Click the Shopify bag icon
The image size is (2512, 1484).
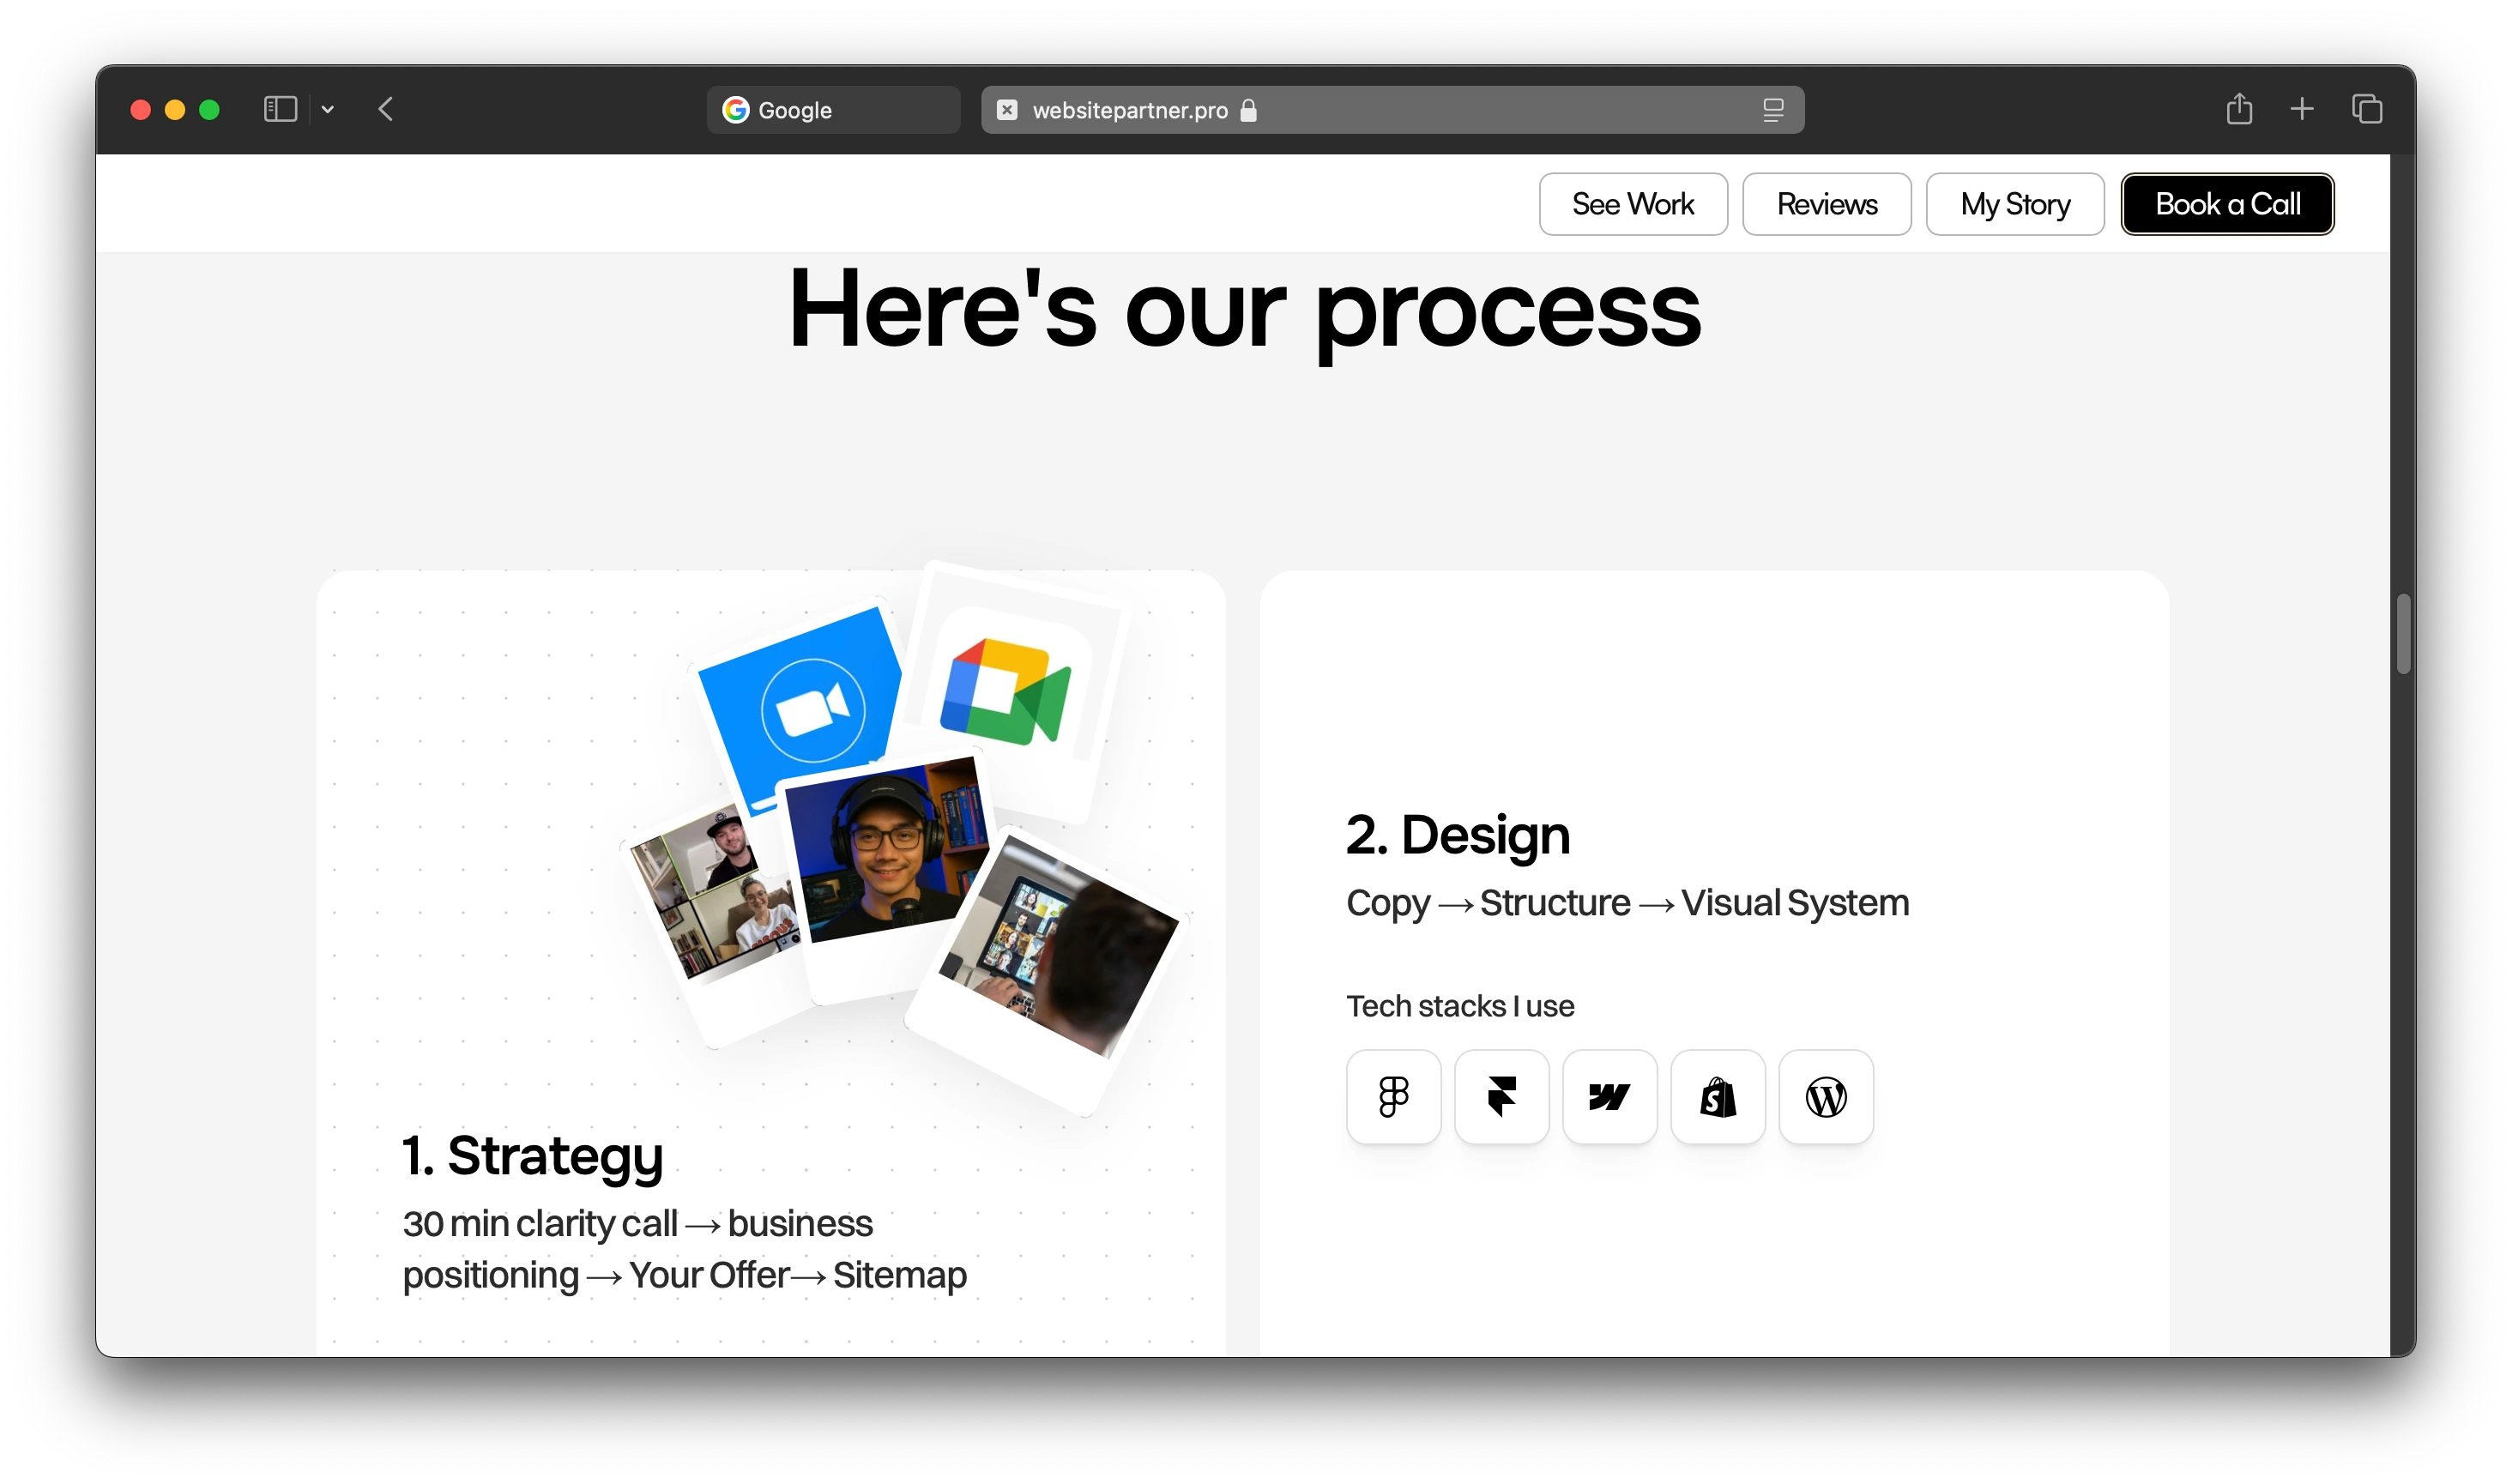(1719, 1097)
